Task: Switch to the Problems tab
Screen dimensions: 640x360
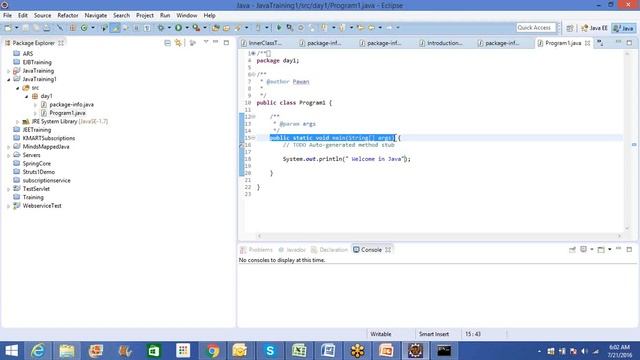Action: 256,250
